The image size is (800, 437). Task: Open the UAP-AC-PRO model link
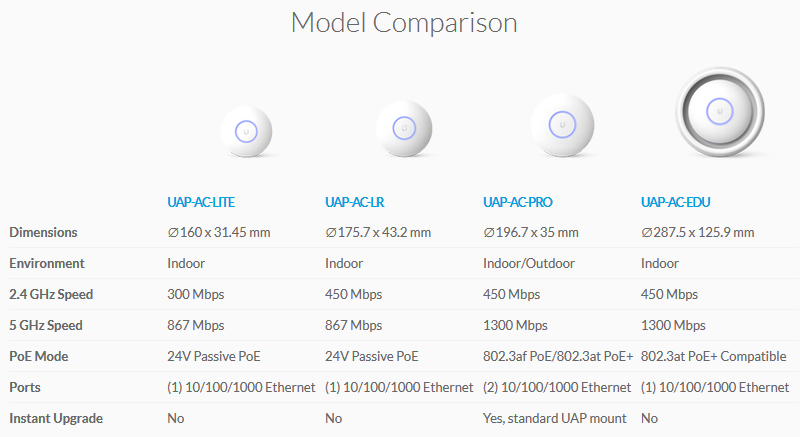point(518,202)
